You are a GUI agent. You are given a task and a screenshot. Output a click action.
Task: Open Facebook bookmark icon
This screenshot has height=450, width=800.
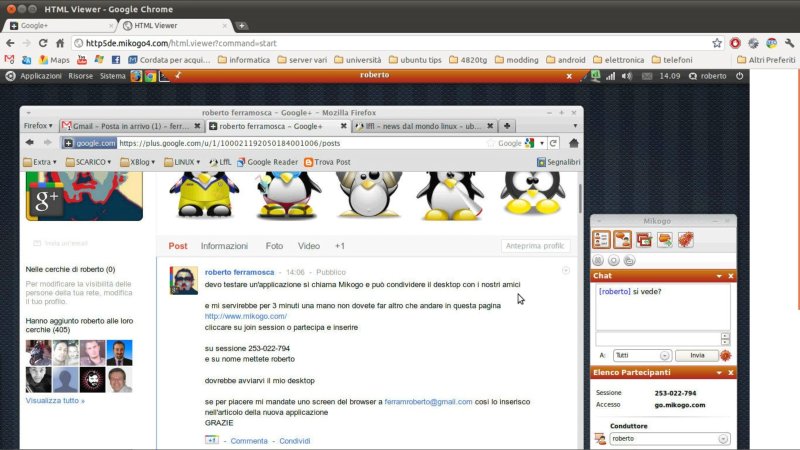pyautogui.click(x=116, y=60)
